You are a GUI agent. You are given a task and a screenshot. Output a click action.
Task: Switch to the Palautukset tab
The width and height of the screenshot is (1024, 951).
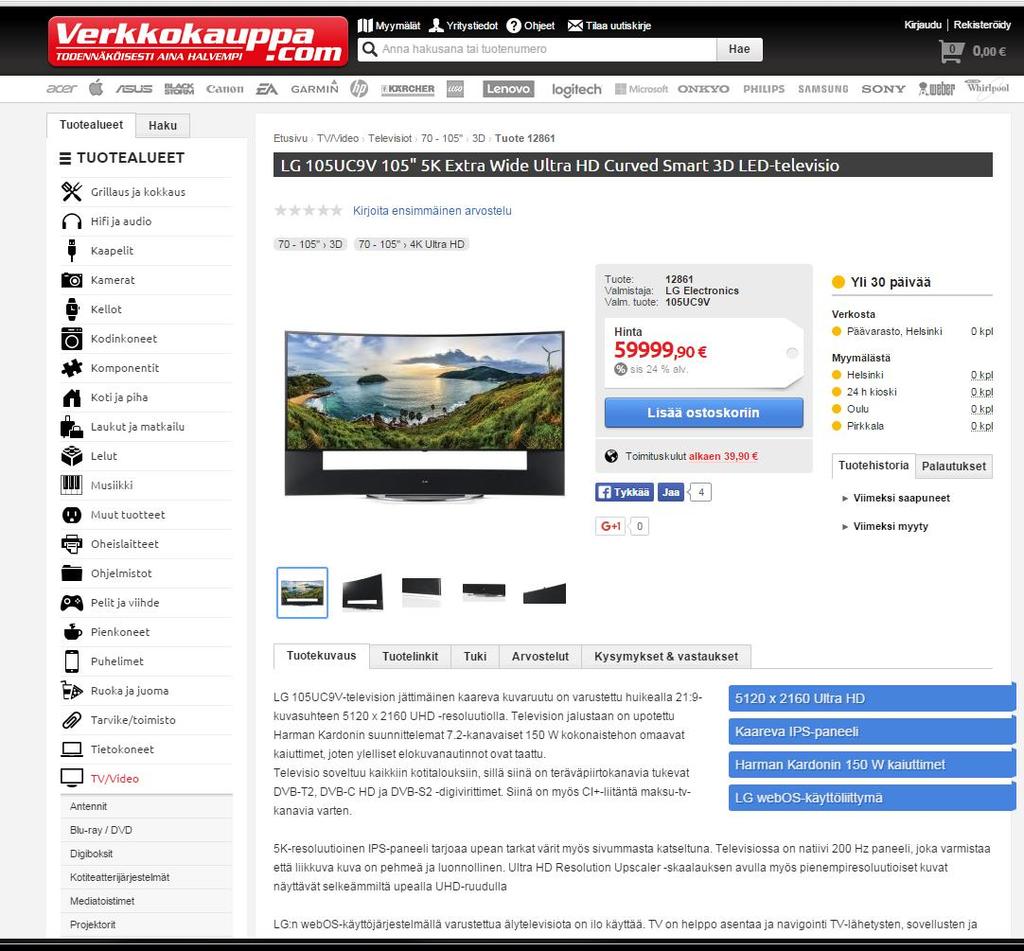tap(954, 466)
